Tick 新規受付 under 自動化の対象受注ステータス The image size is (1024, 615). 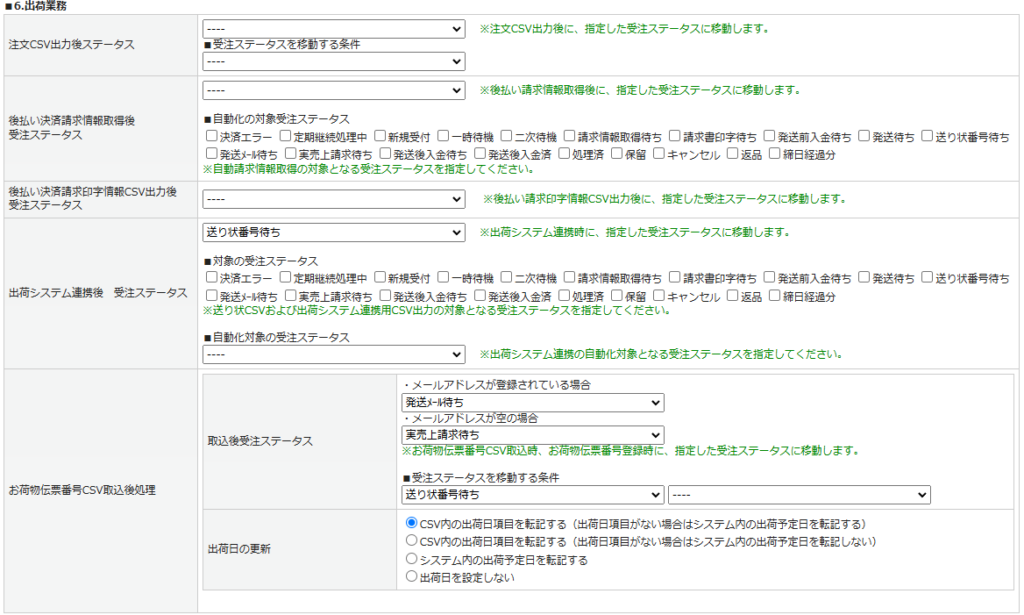point(380,136)
